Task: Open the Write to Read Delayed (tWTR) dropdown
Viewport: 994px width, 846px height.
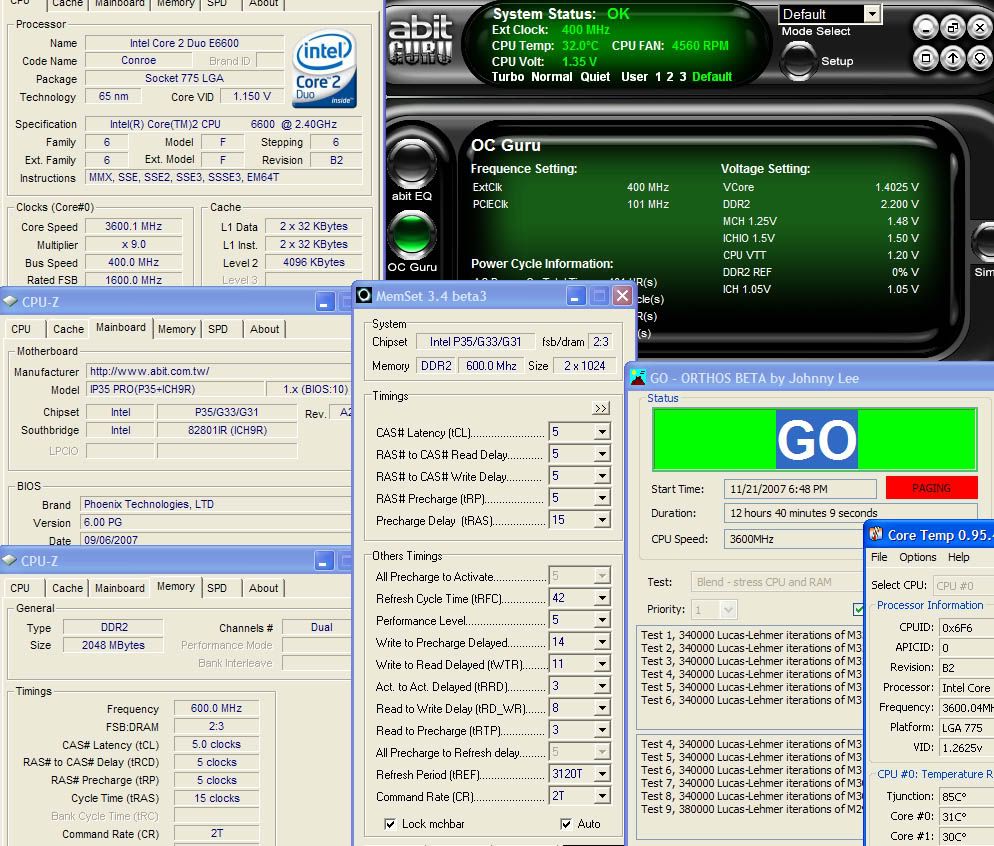Action: (x=602, y=664)
